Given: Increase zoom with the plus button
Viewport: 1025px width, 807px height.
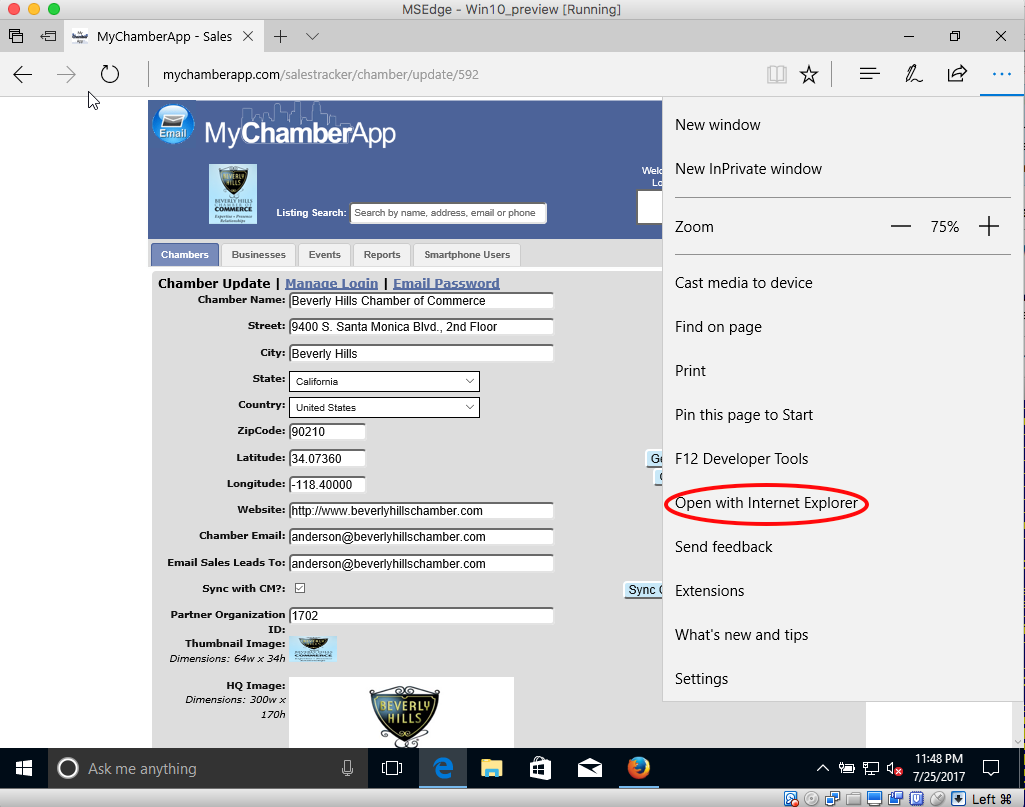Looking at the screenshot, I should (x=989, y=227).
